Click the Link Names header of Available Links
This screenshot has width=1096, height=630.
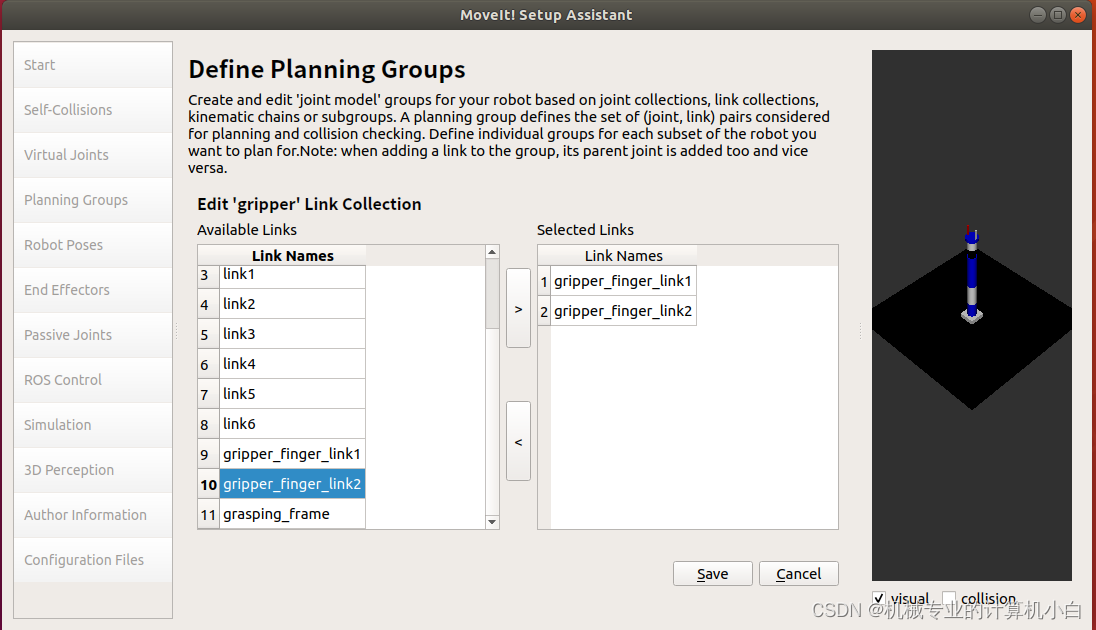click(x=292, y=255)
